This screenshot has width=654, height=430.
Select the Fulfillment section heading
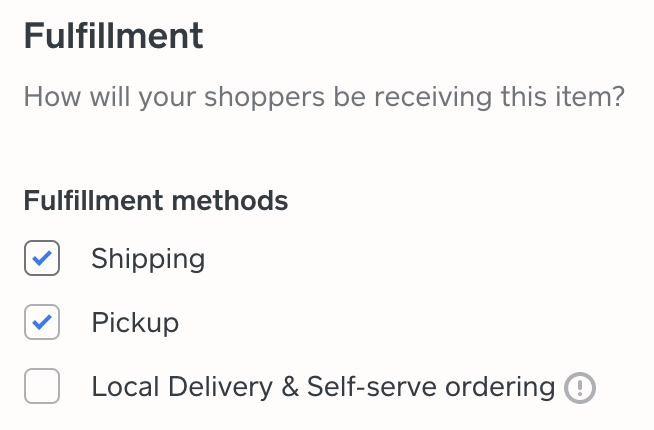point(113,37)
